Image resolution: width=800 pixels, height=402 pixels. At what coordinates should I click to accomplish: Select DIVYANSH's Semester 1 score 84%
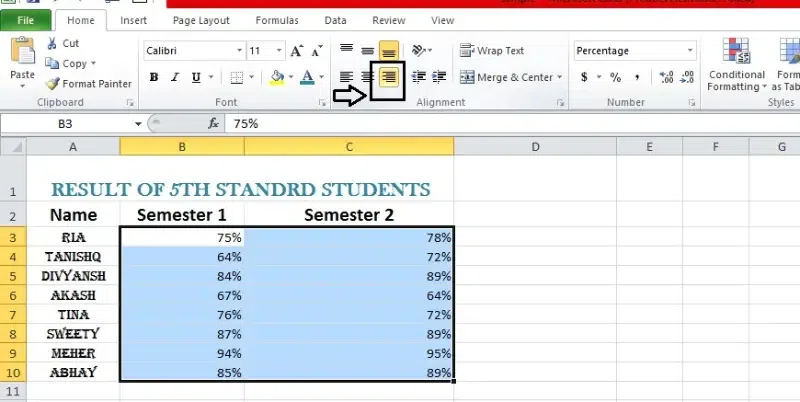(x=182, y=276)
